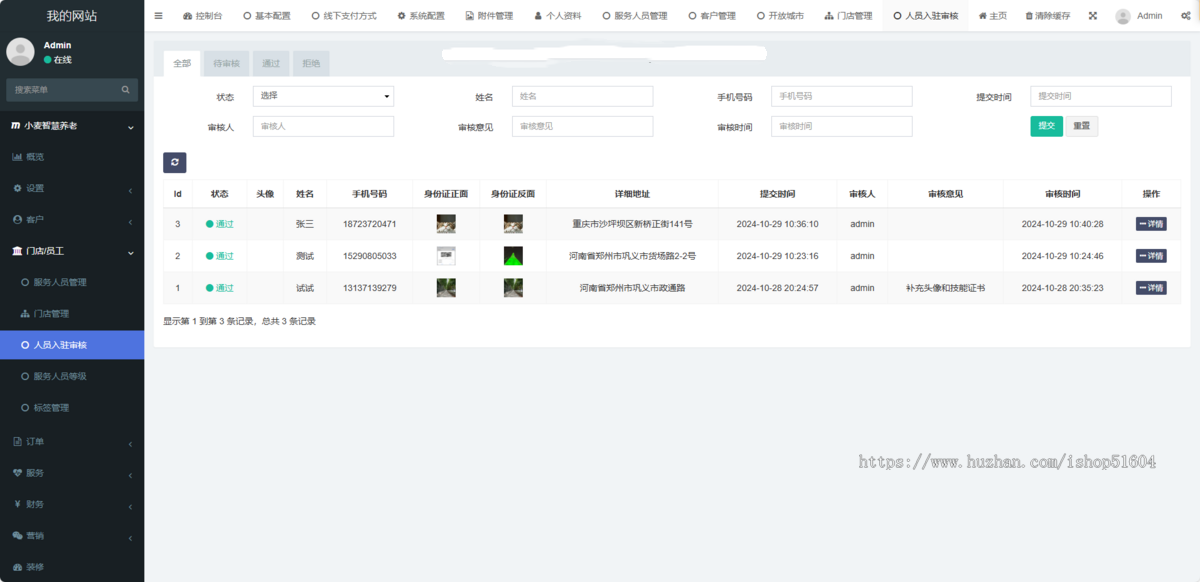This screenshot has width=1200, height=582.
Task: Switch to 开放城市 tab
Action: (780, 16)
